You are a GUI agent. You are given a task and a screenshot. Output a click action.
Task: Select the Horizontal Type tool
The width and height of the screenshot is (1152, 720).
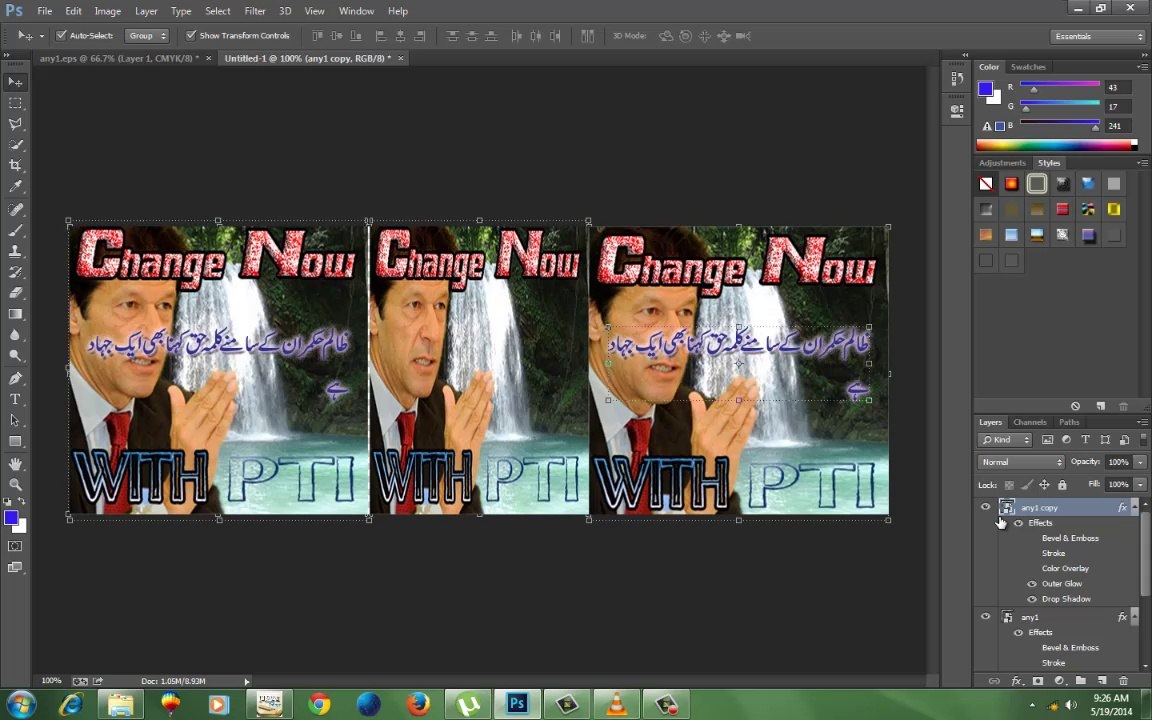(15, 399)
